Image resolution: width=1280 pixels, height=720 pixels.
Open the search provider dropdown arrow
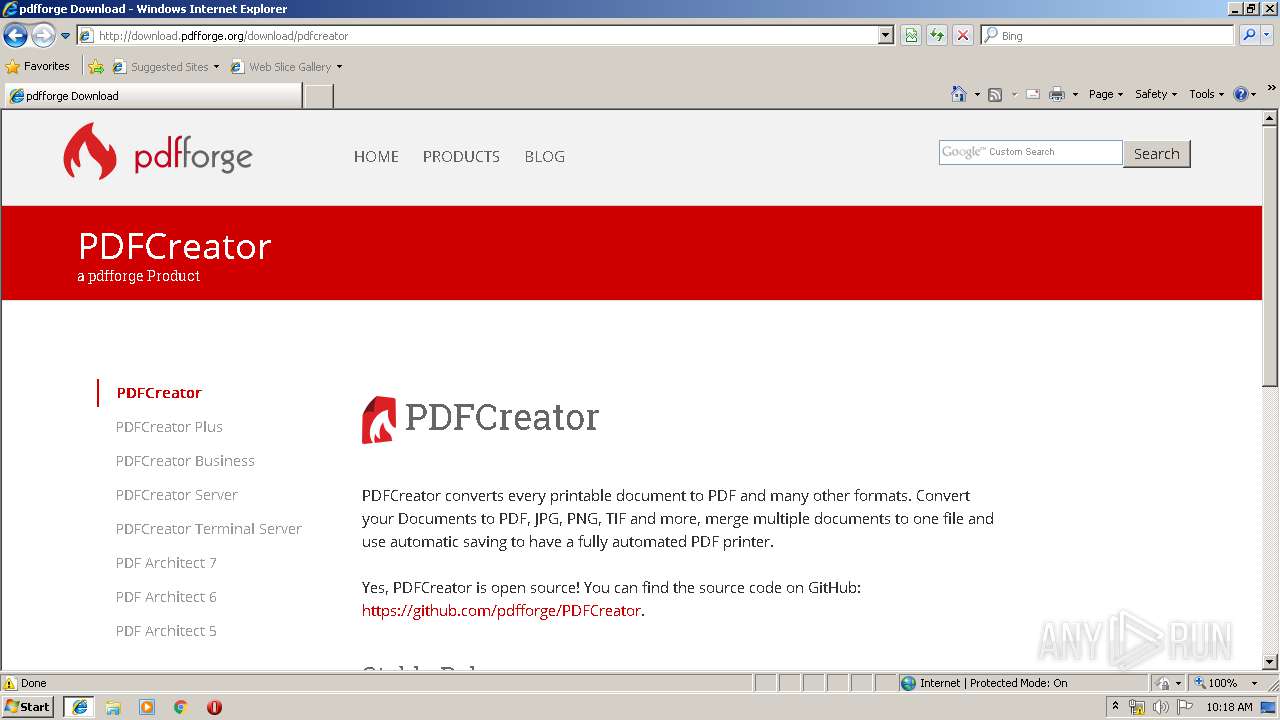(1267, 35)
